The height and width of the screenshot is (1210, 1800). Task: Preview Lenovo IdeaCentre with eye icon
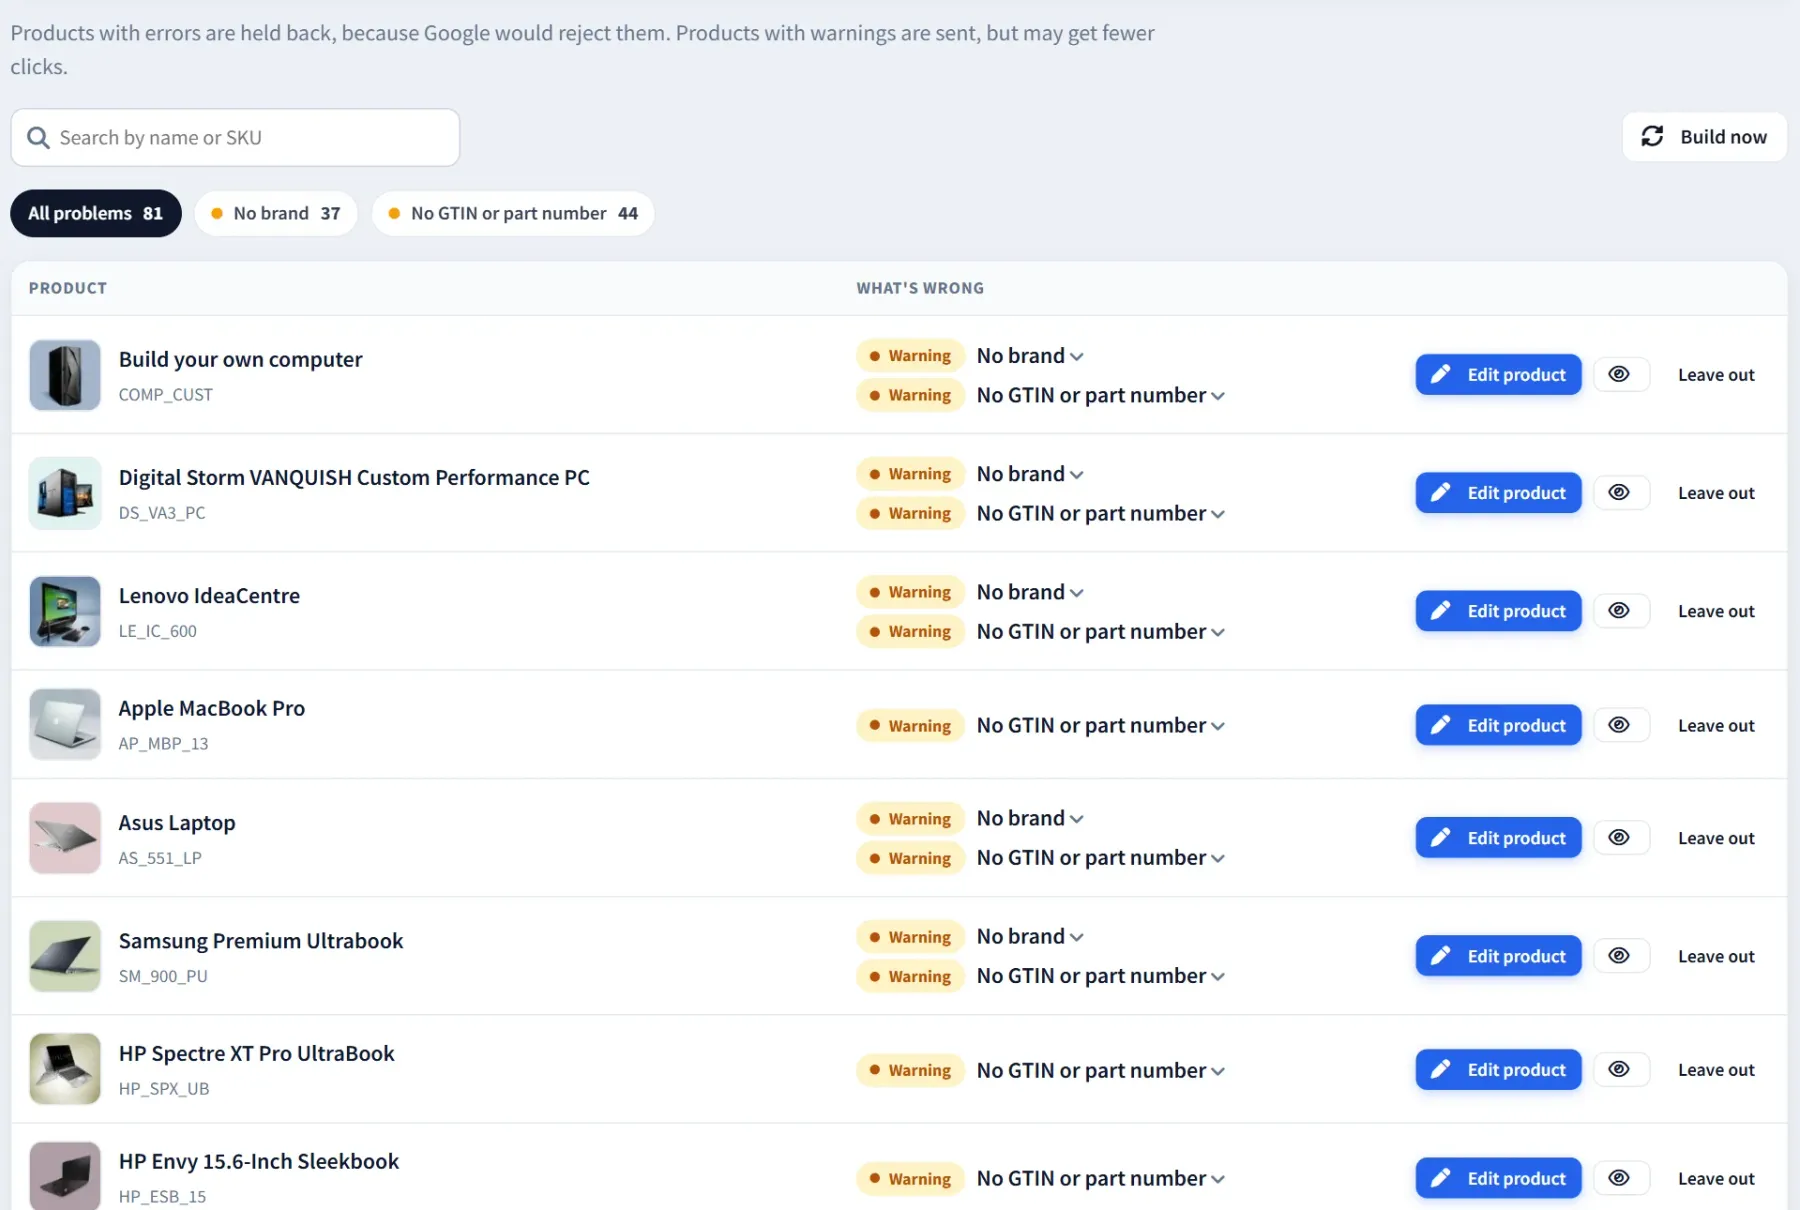pos(1619,610)
